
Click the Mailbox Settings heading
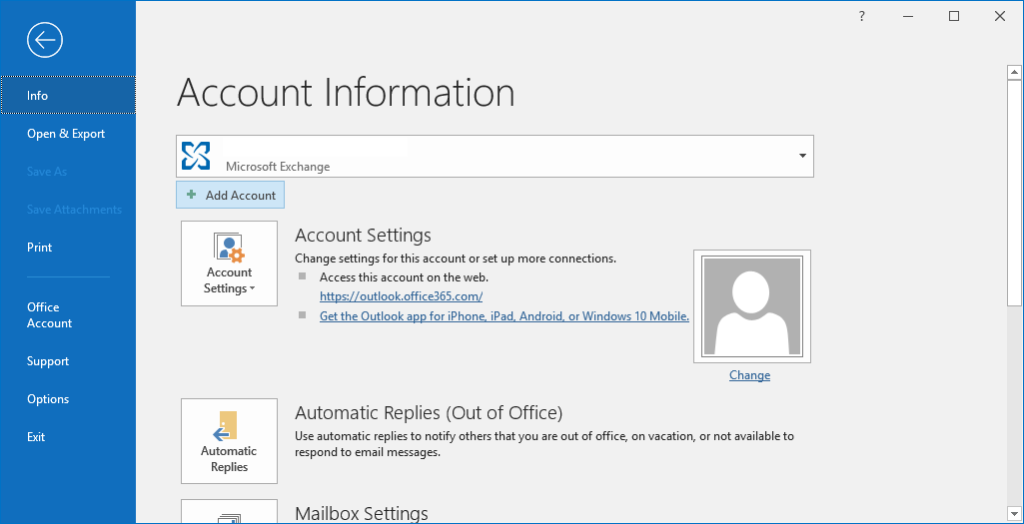(x=362, y=513)
